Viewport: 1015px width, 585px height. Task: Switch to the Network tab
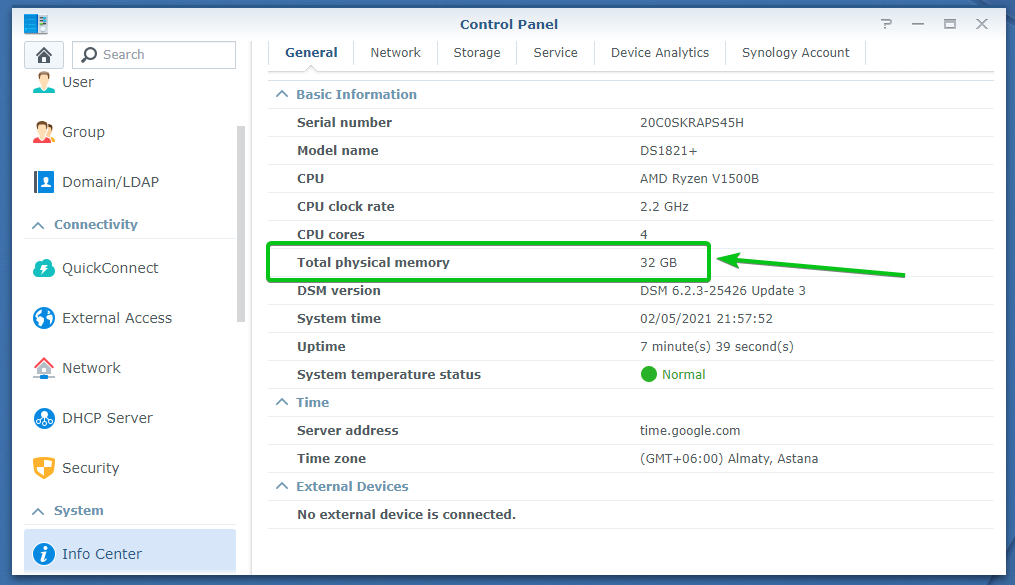pos(395,53)
